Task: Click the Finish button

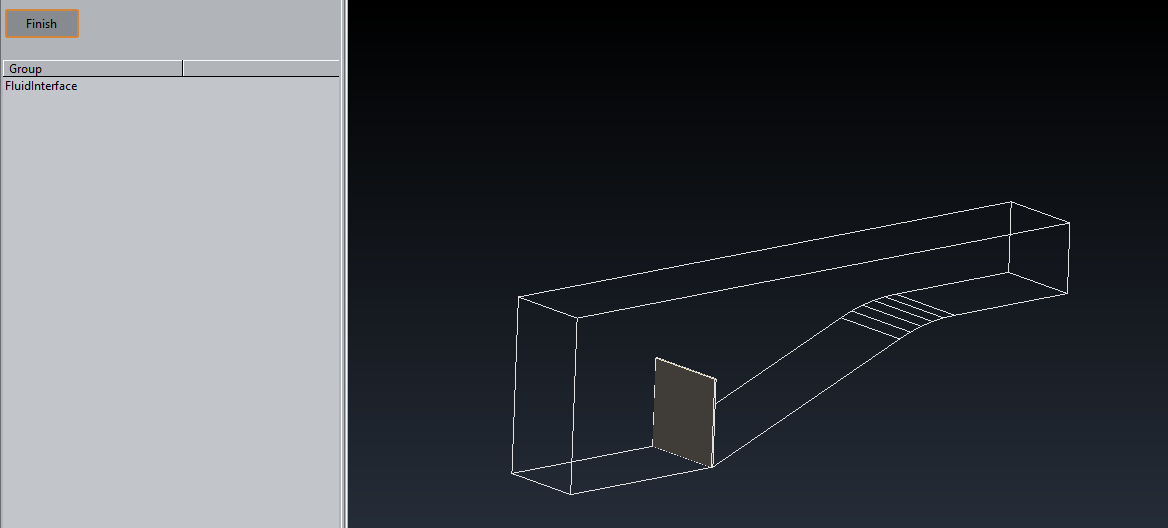Action: point(42,24)
